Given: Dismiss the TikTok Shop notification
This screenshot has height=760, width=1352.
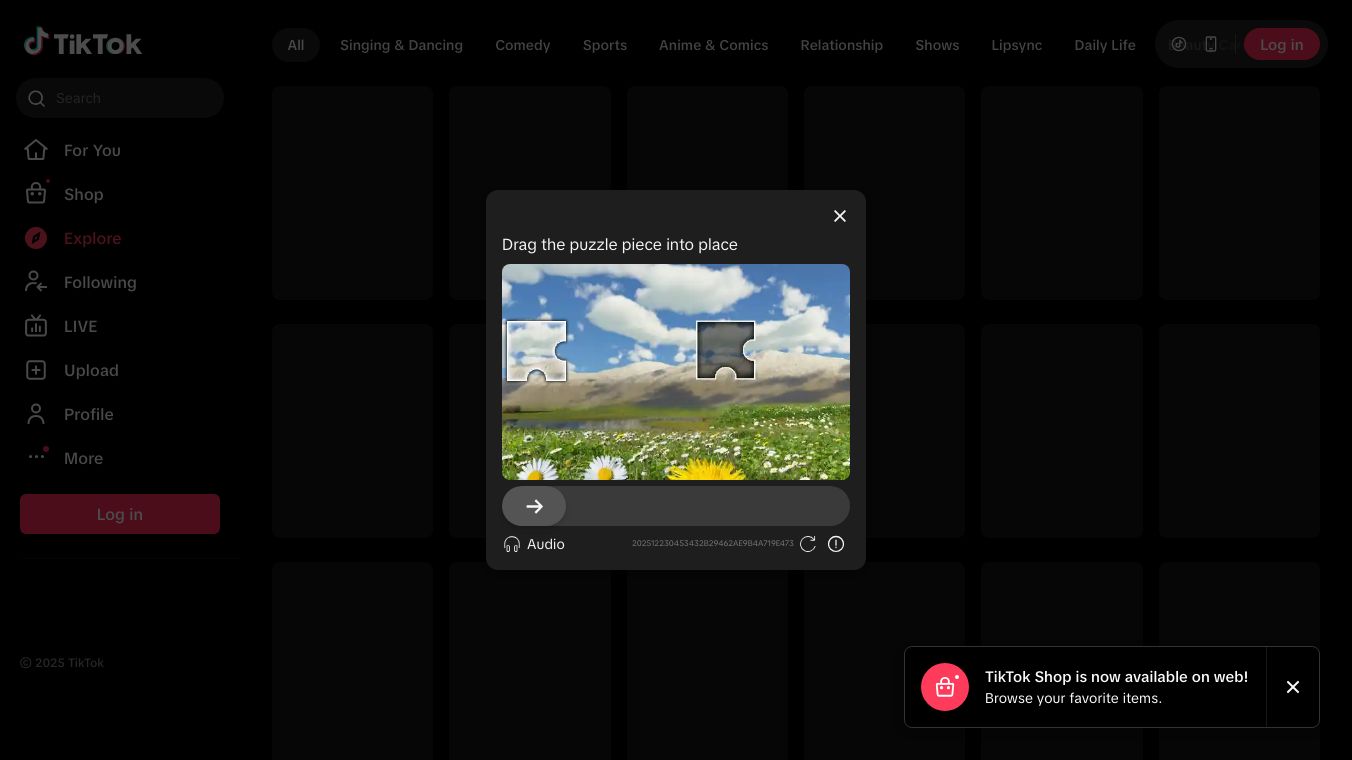Looking at the screenshot, I should [x=1293, y=687].
